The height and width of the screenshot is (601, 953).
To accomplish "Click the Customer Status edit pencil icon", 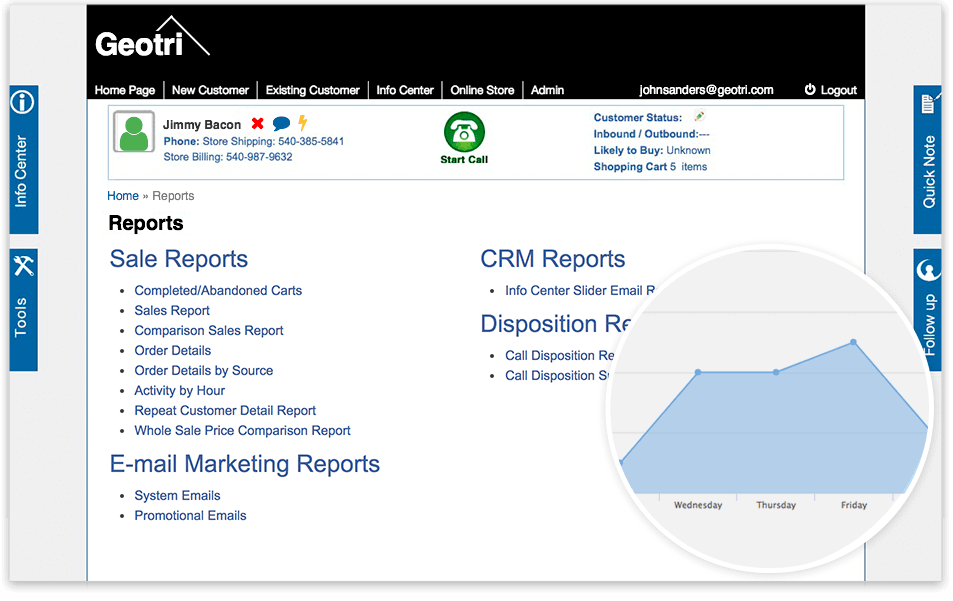I will point(699,117).
